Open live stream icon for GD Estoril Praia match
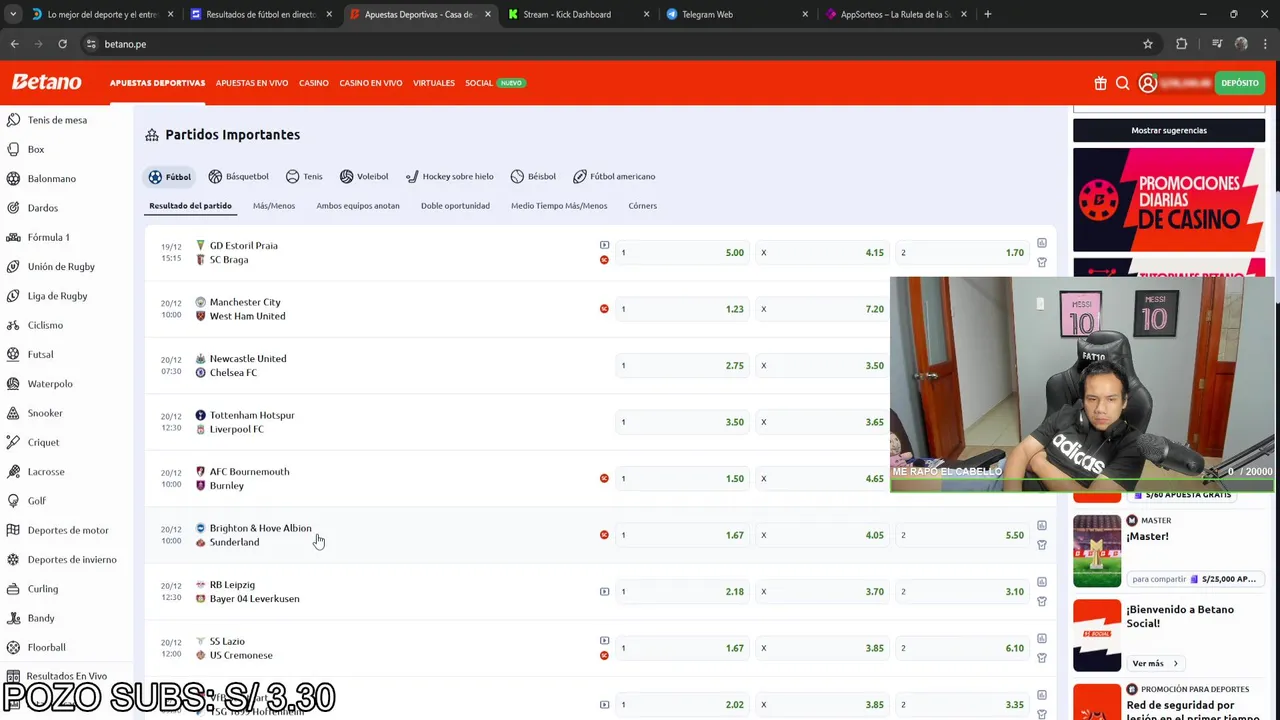This screenshot has width=1280, height=720. click(x=604, y=245)
